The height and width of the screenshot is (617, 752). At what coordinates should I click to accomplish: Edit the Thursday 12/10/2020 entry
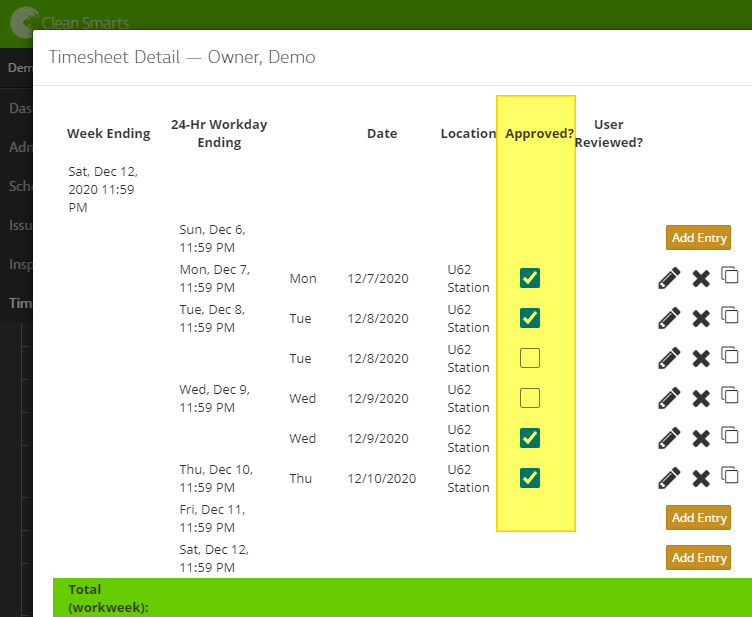click(x=669, y=478)
